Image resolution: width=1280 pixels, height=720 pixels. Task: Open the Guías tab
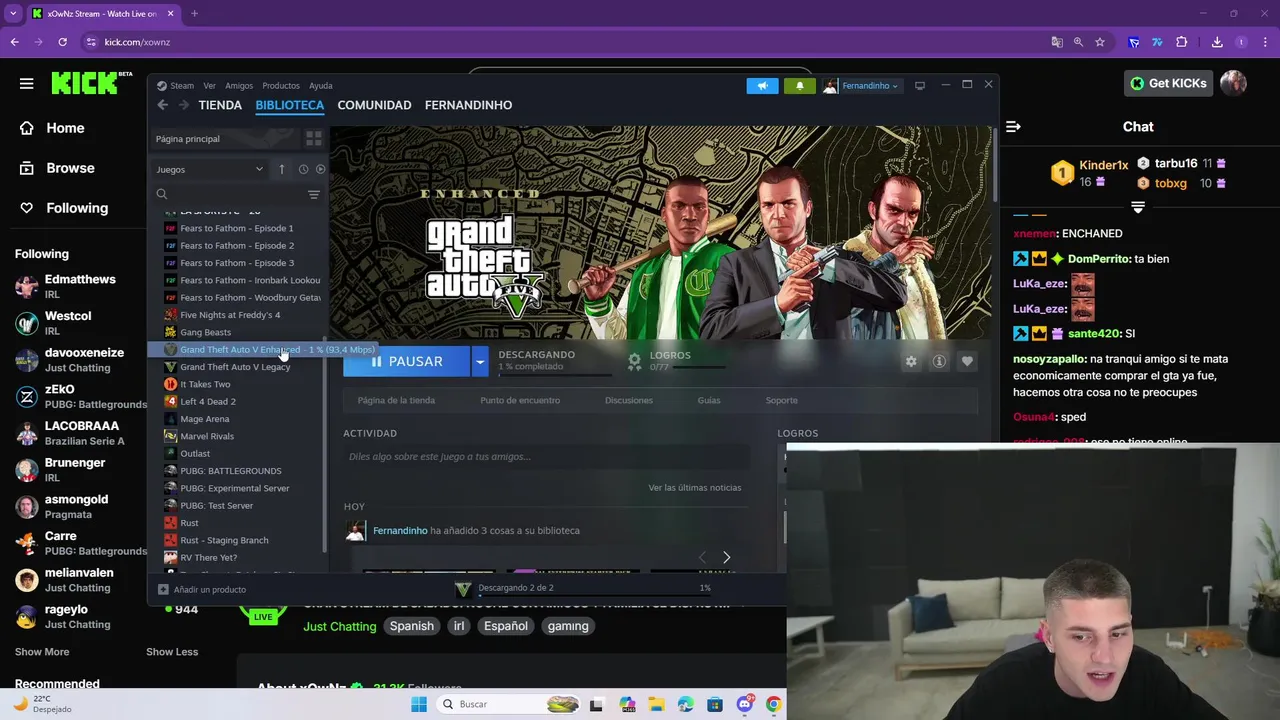point(709,400)
